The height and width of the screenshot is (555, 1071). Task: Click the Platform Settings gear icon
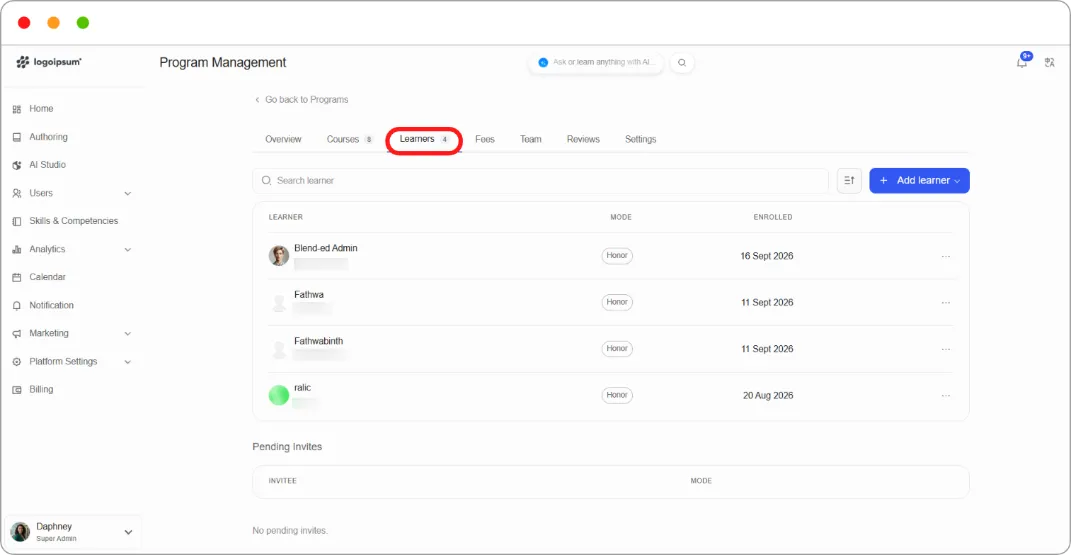tap(17, 362)
